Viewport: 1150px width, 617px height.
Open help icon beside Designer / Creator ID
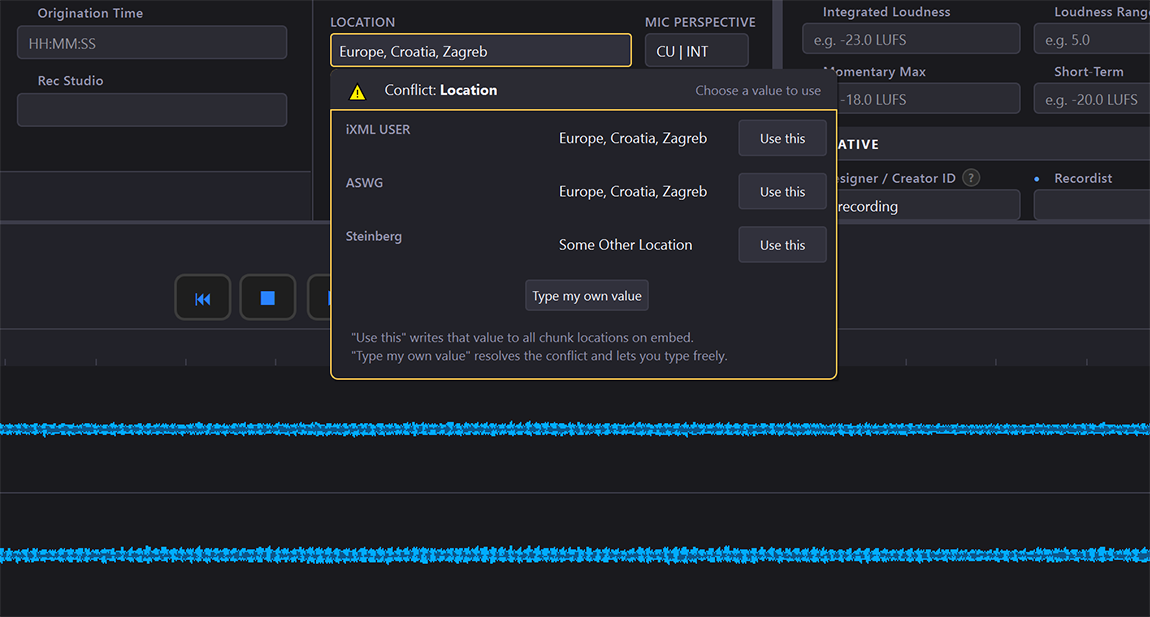(x=971, y=178)
